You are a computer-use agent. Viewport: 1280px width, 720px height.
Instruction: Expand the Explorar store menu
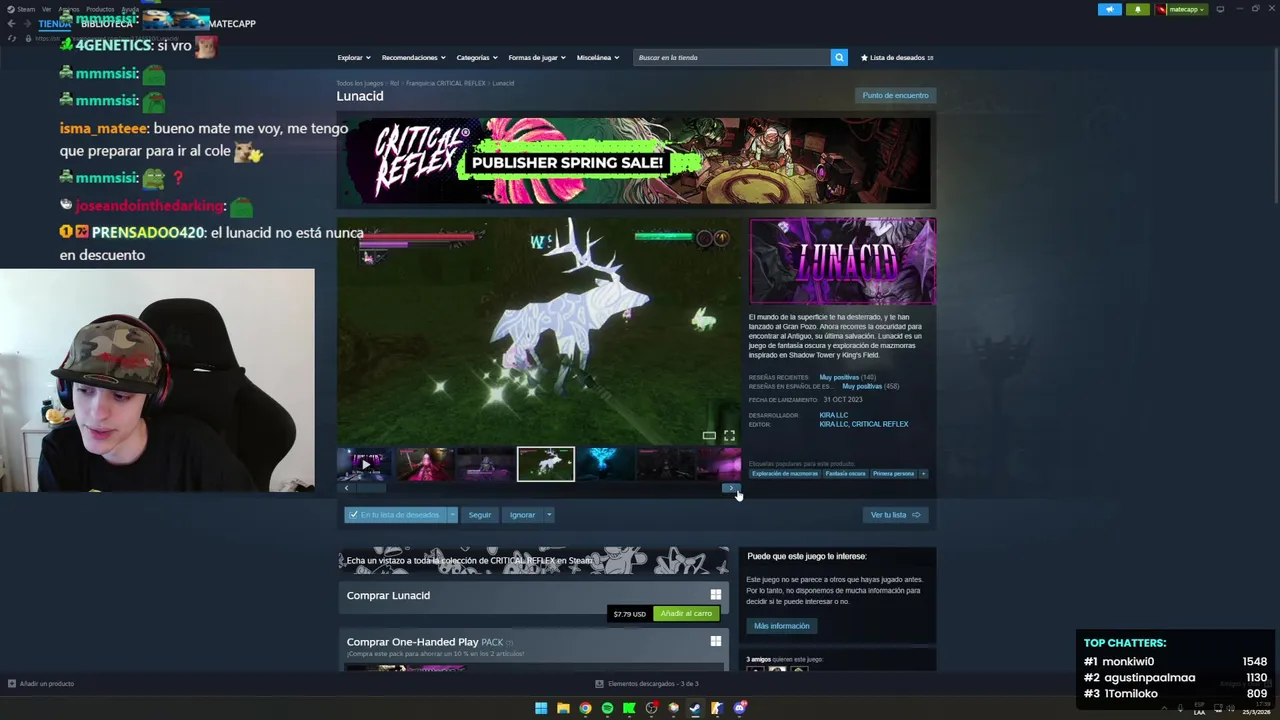coord(354,57)
